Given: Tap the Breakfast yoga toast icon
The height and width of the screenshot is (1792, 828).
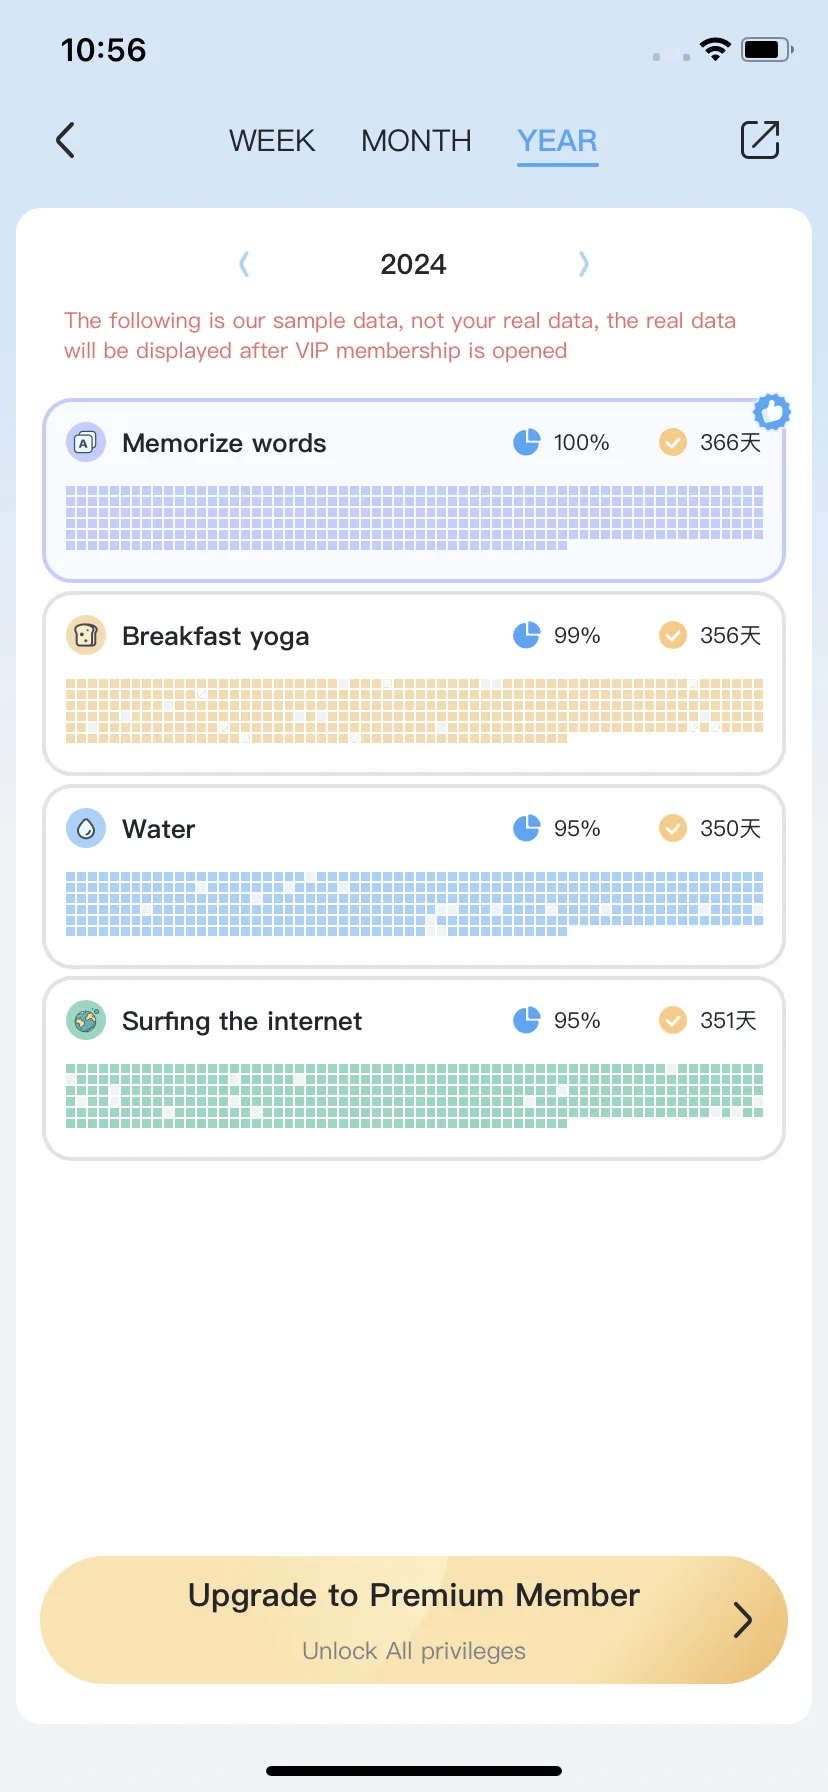Looking at the screenshot, I should click(x=86, y=635).
